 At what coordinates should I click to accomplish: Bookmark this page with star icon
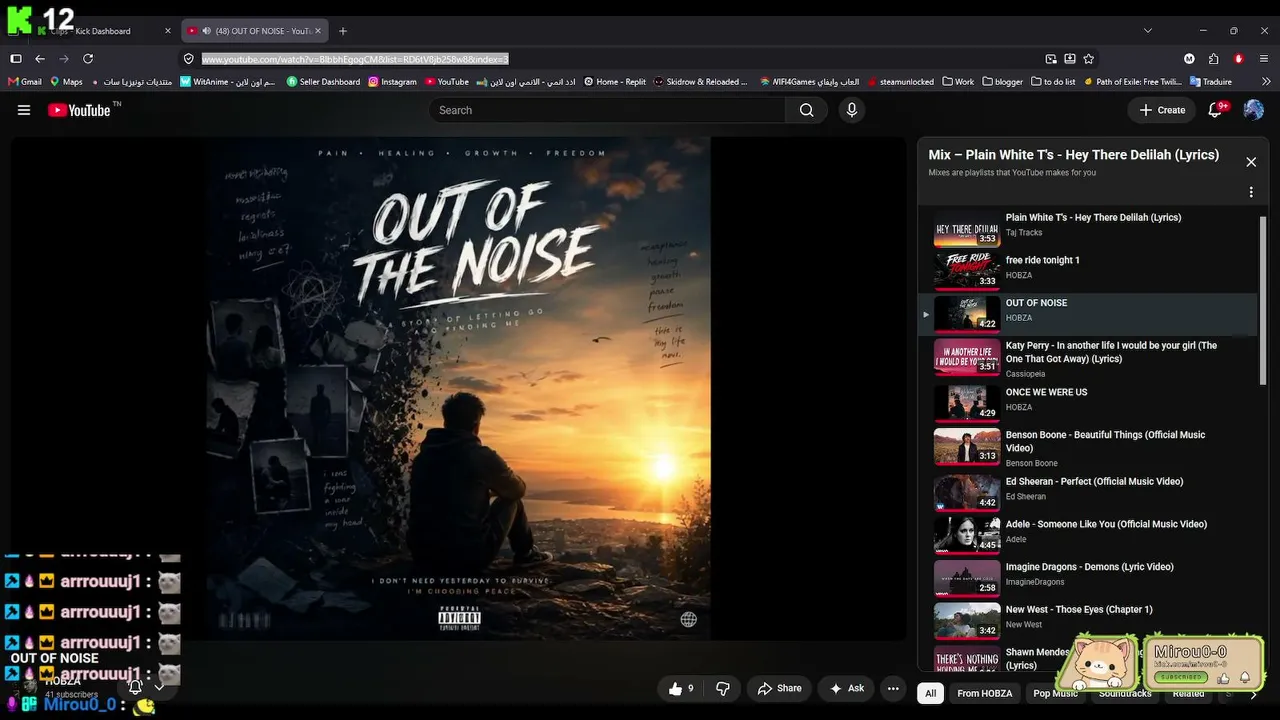click(x=1089, y=59)
